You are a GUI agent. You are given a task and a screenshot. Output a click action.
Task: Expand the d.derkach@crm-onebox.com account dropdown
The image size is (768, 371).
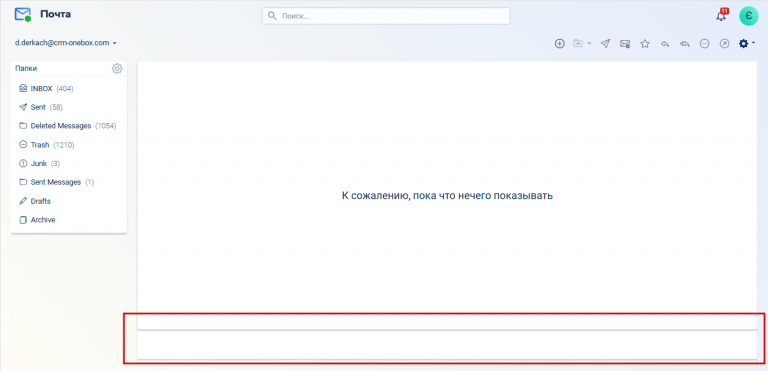coord(66,43)
